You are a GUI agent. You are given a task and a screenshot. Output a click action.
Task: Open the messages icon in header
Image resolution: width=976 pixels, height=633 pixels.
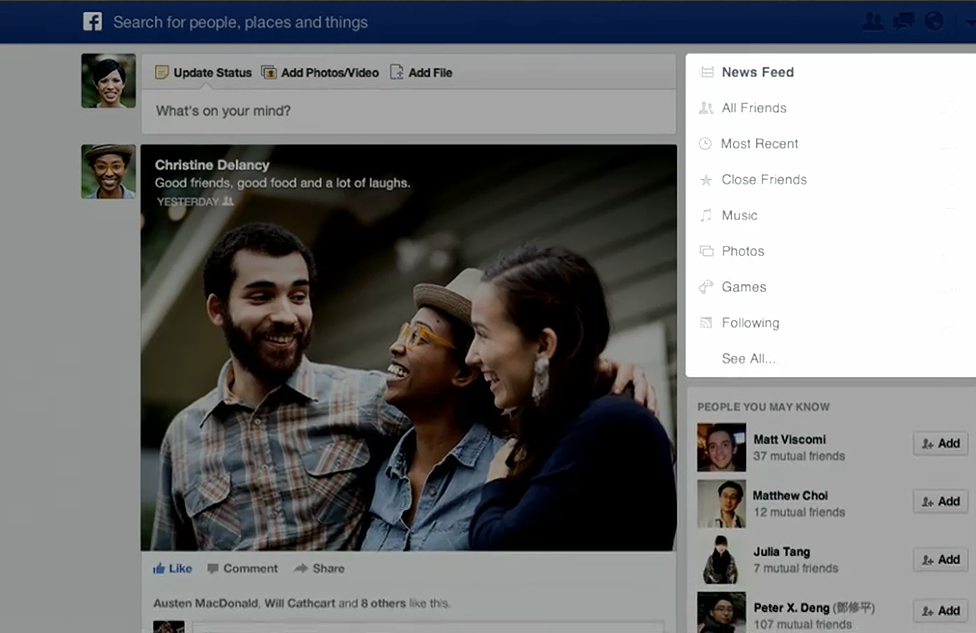(x=903, y=22)
